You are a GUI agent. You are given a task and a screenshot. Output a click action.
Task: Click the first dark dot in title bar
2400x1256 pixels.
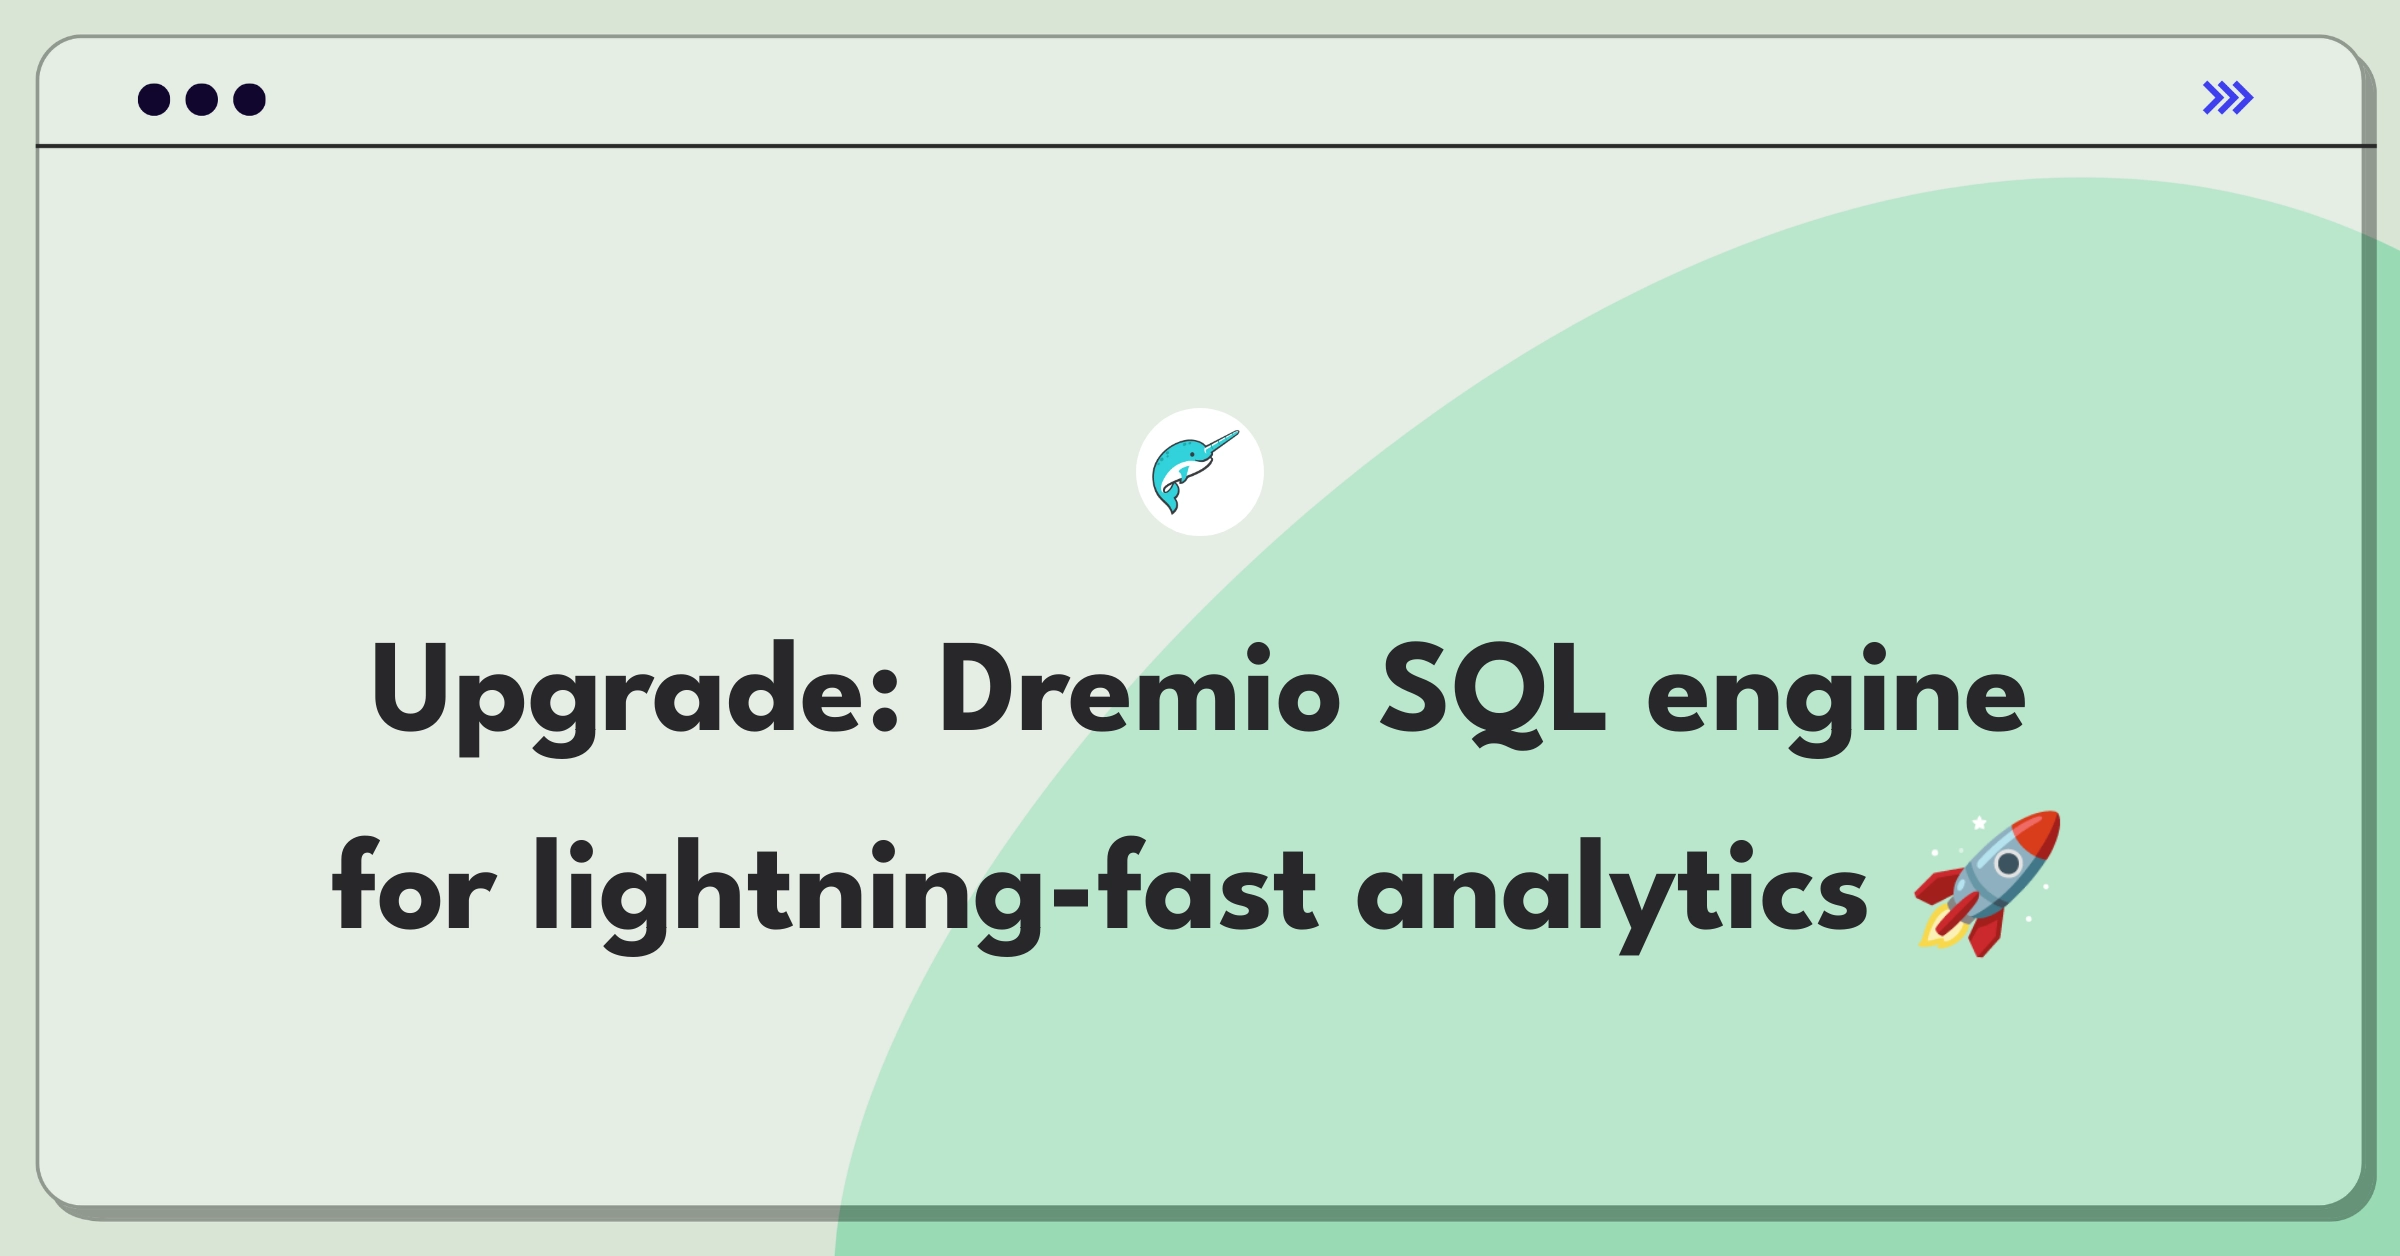click(x=154, y=99)
